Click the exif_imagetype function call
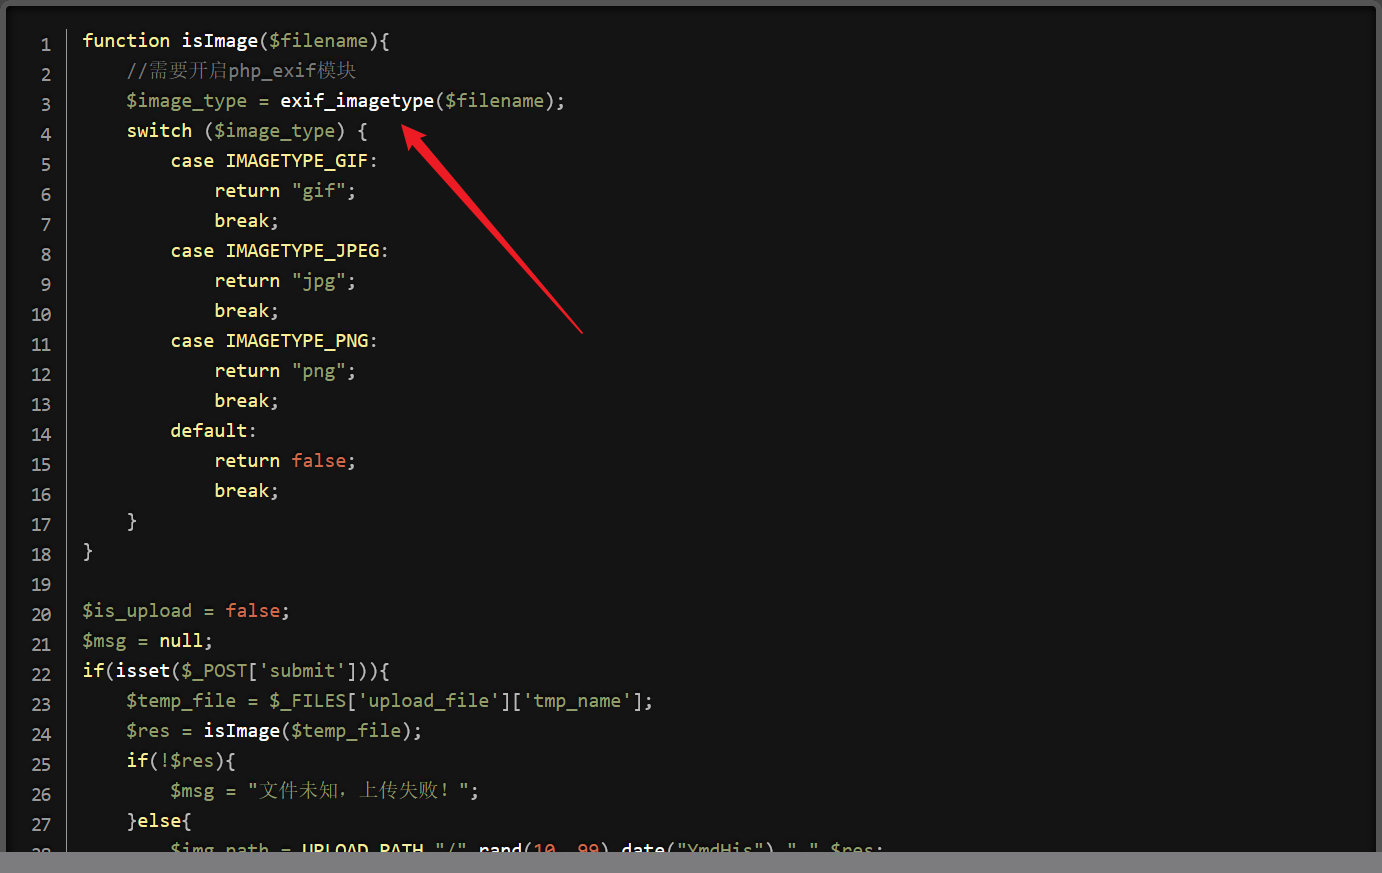1382x873 pixels. point(357,101)
